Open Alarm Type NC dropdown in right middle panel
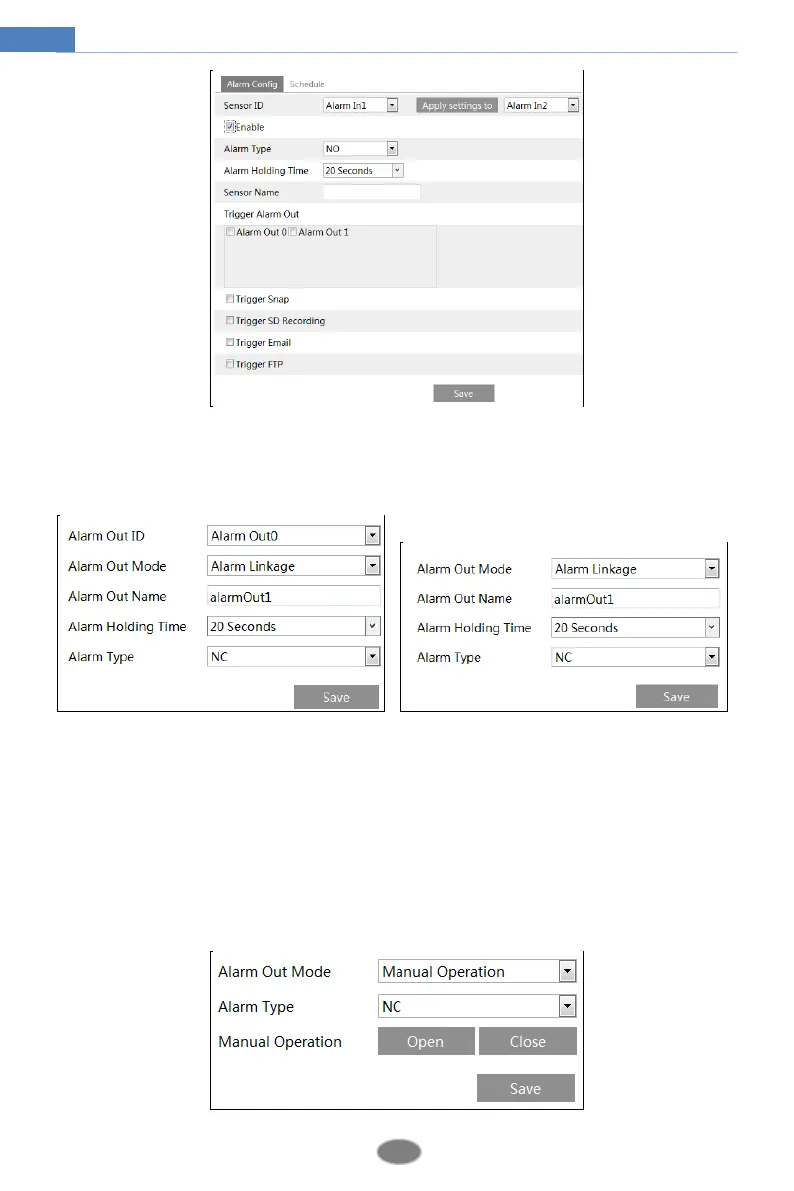Viewport: 794px width, 1191px height. tap(635, 657)
